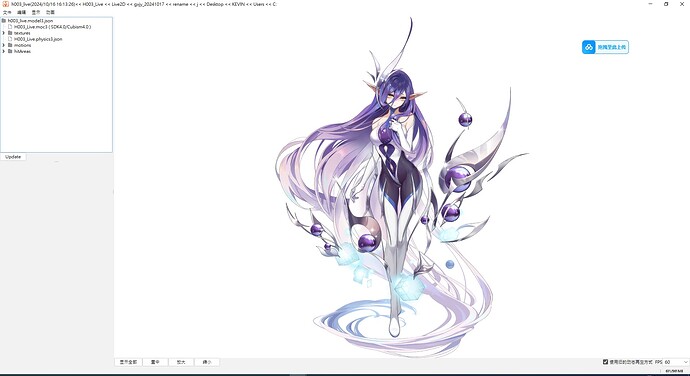
Task: Click the Update button
Action: tap(13, 157)
